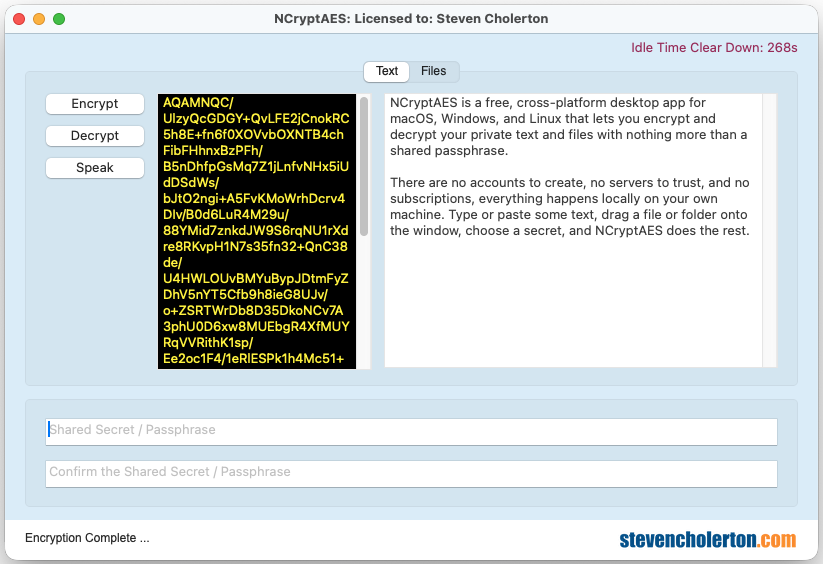Focus the Shared Secret / Passphrase field

[x=412, y=432]
